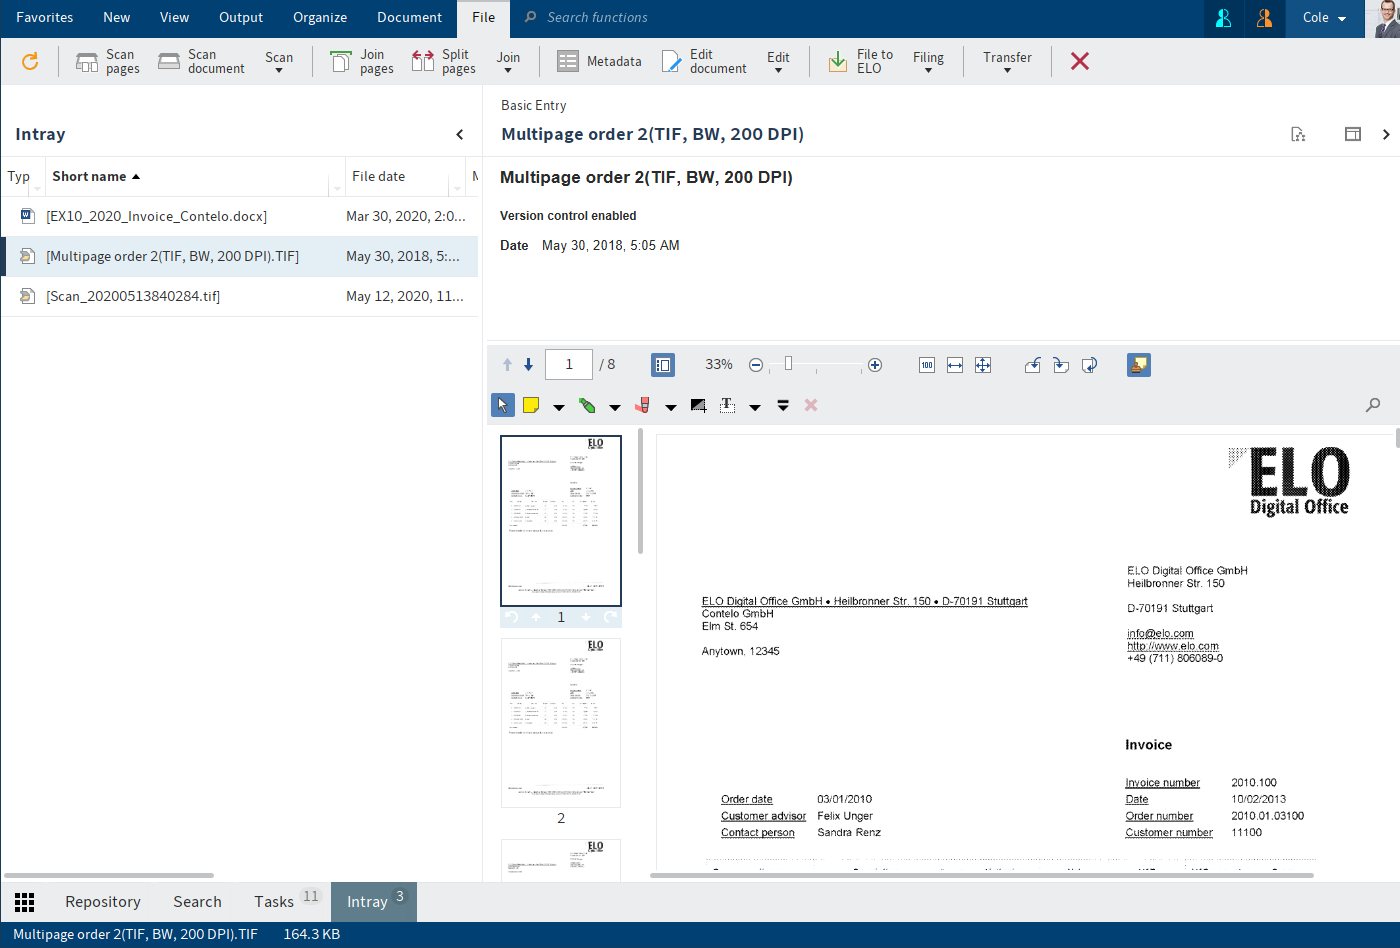Collapse the Intray panel with the chevron
The height and width of the screenshot is (948, 1400).
(460, 134)
